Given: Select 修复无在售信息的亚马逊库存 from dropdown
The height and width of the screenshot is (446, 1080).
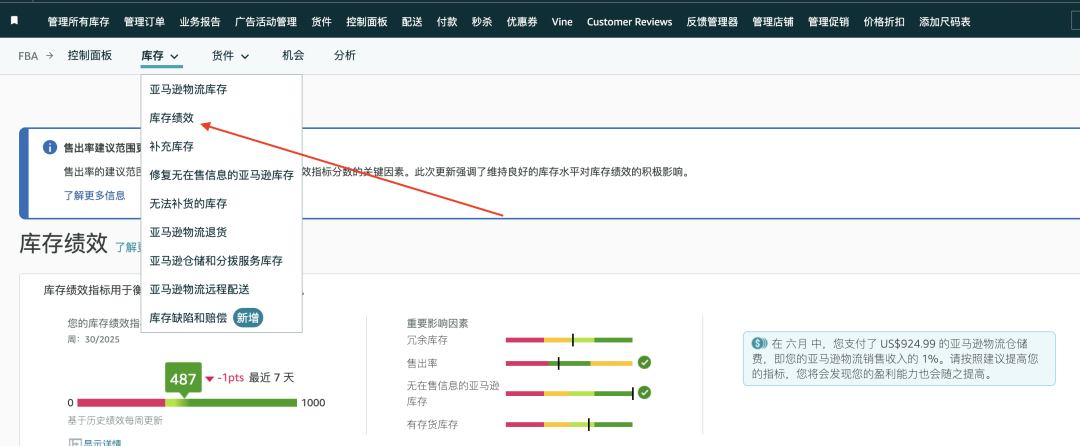Looking at the screenshot, I should coord(221,175).
